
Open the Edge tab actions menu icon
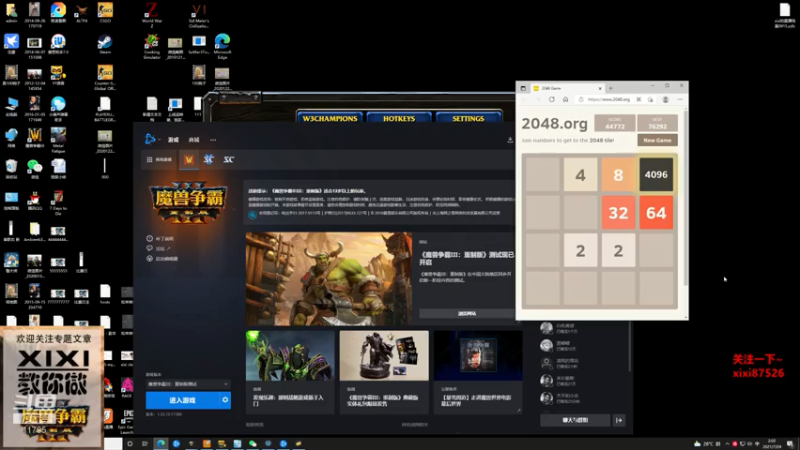pos(523,88)
